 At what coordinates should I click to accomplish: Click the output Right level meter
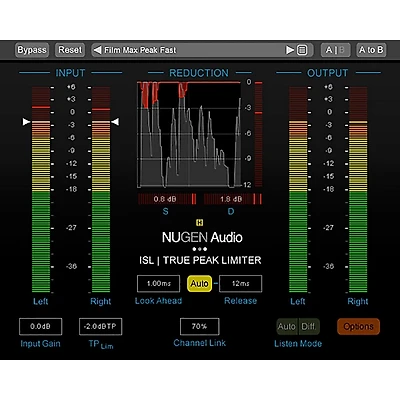point(358,190)
